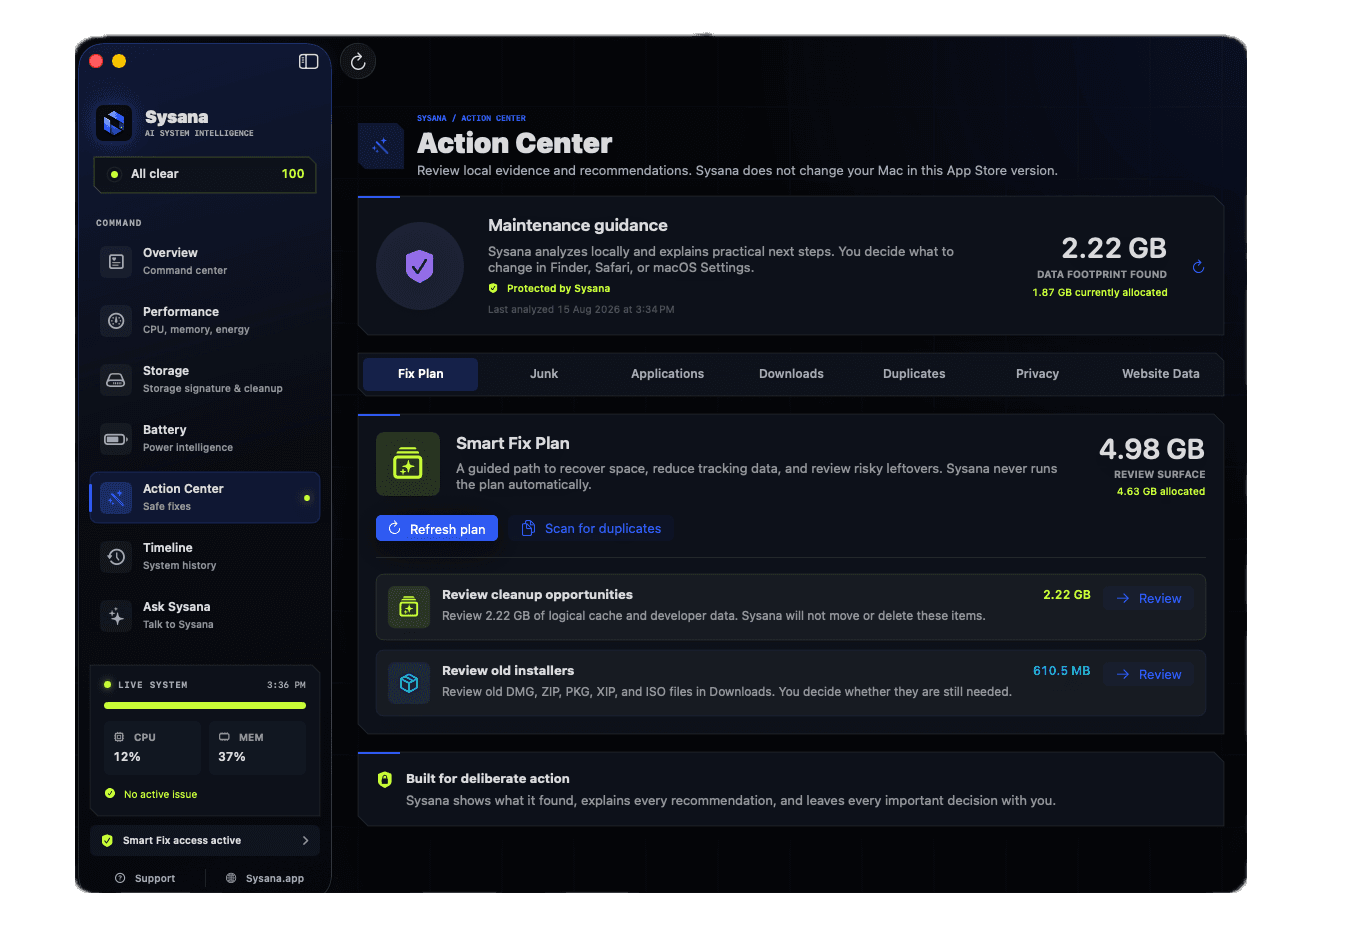1361x927 pixels.
Task: Click the 610.5 MB installers size
Action: click(1062, 671)
